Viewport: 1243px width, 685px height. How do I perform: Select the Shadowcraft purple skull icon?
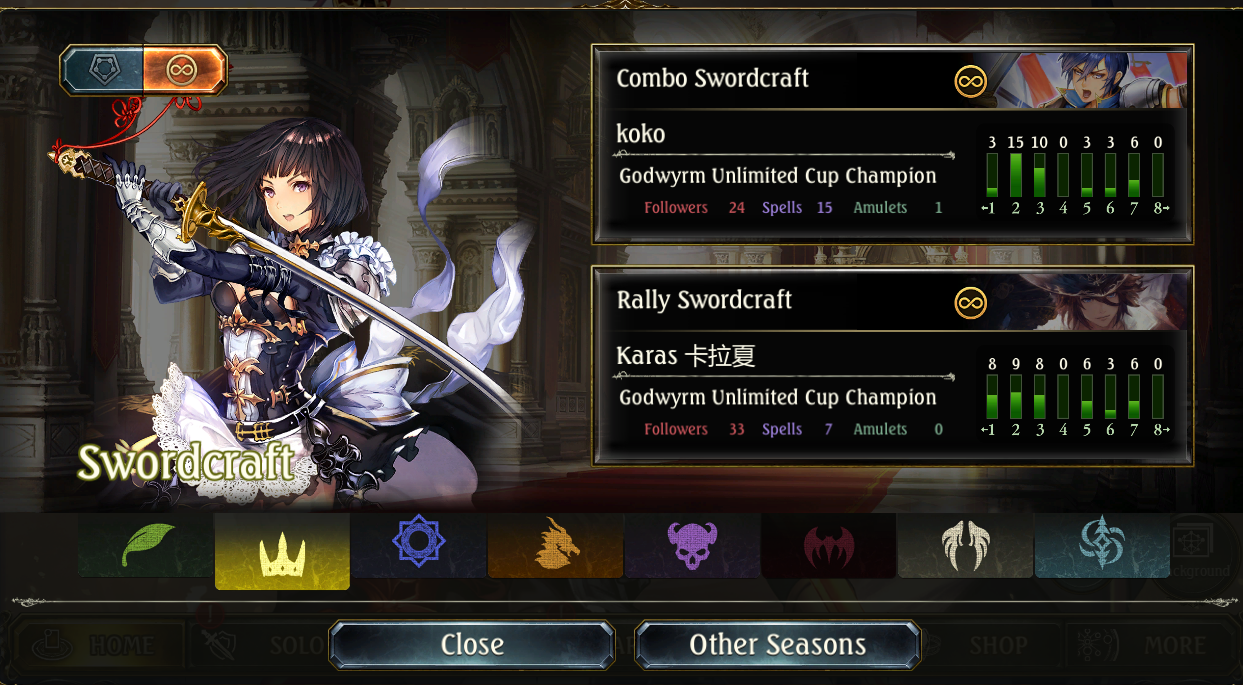692,546
